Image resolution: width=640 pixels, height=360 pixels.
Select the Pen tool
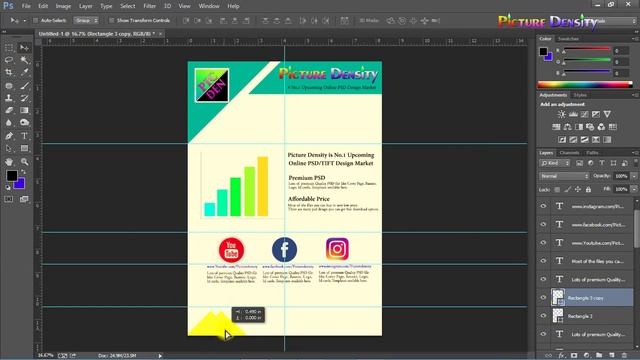(x=9, y=136)
